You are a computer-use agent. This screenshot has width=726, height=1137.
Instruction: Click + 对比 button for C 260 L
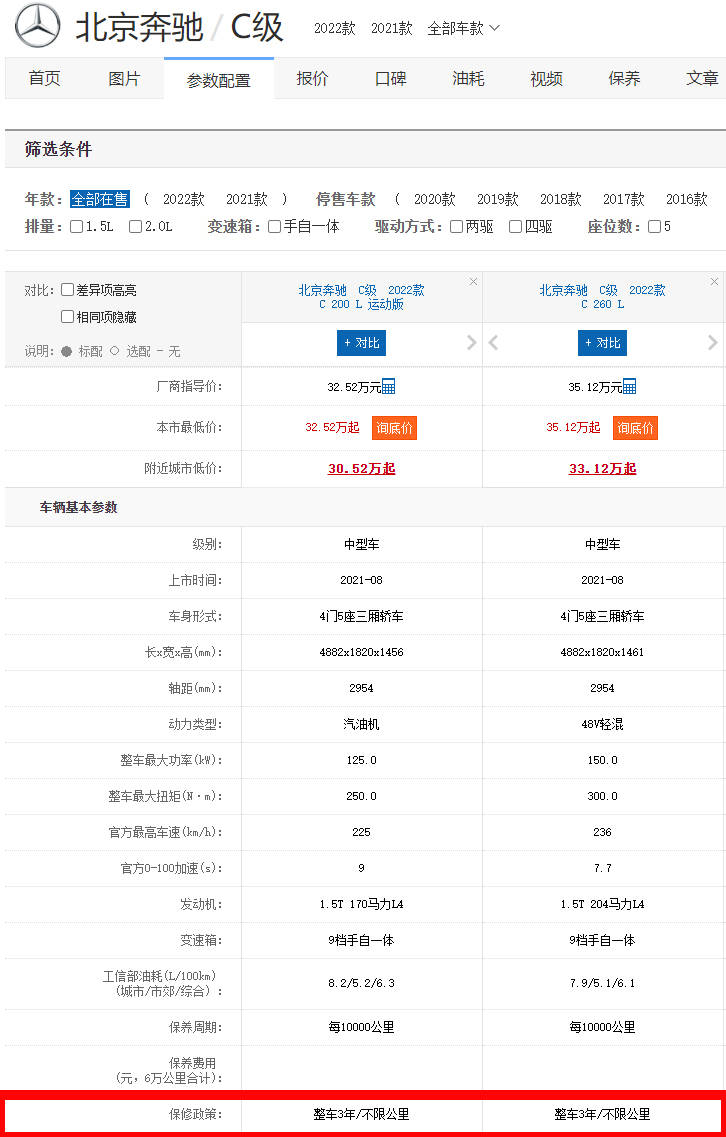tap(602, 343)
